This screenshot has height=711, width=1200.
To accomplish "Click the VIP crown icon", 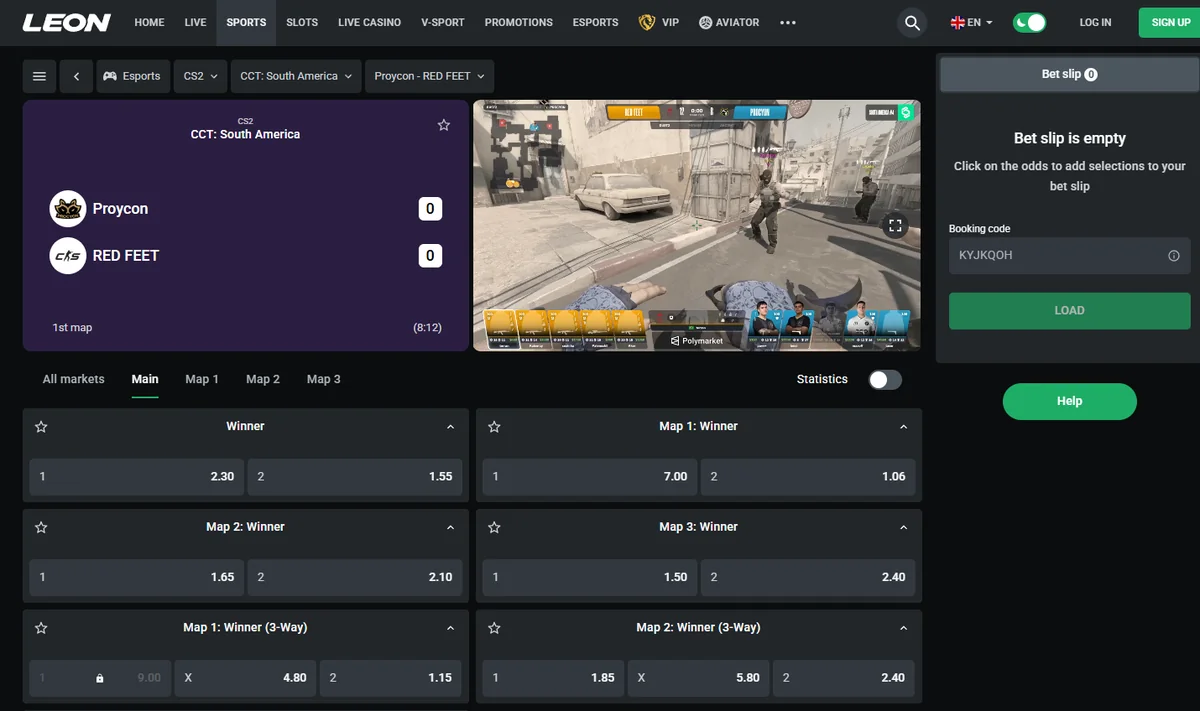I will click(647, 22).
